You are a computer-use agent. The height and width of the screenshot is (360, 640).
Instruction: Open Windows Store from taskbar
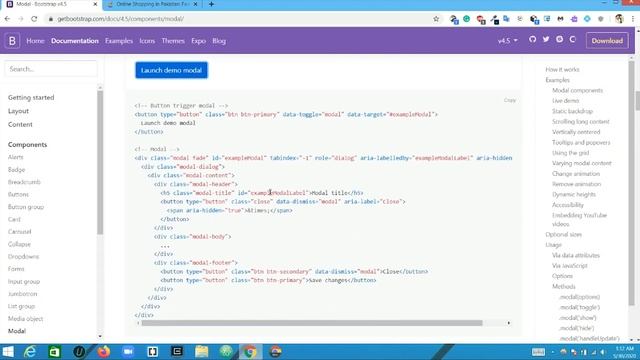(54, 351)
